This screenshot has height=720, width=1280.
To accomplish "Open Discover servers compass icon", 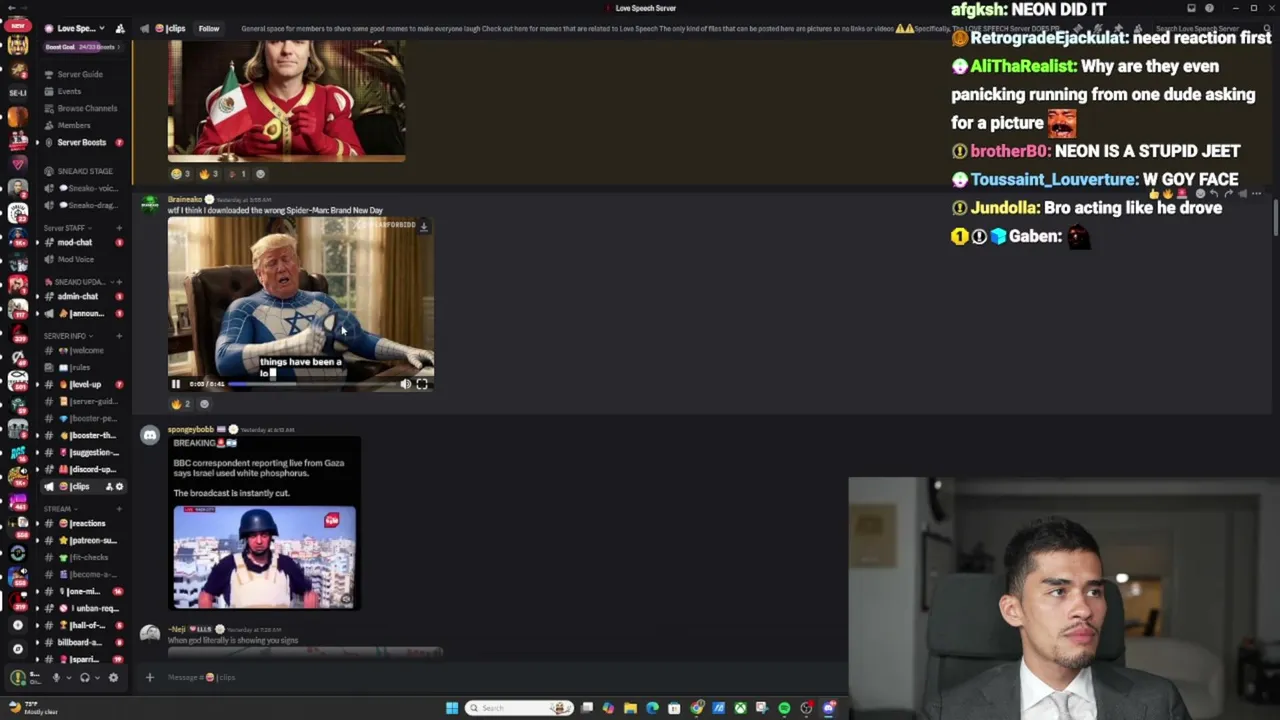I will point(17,648).
